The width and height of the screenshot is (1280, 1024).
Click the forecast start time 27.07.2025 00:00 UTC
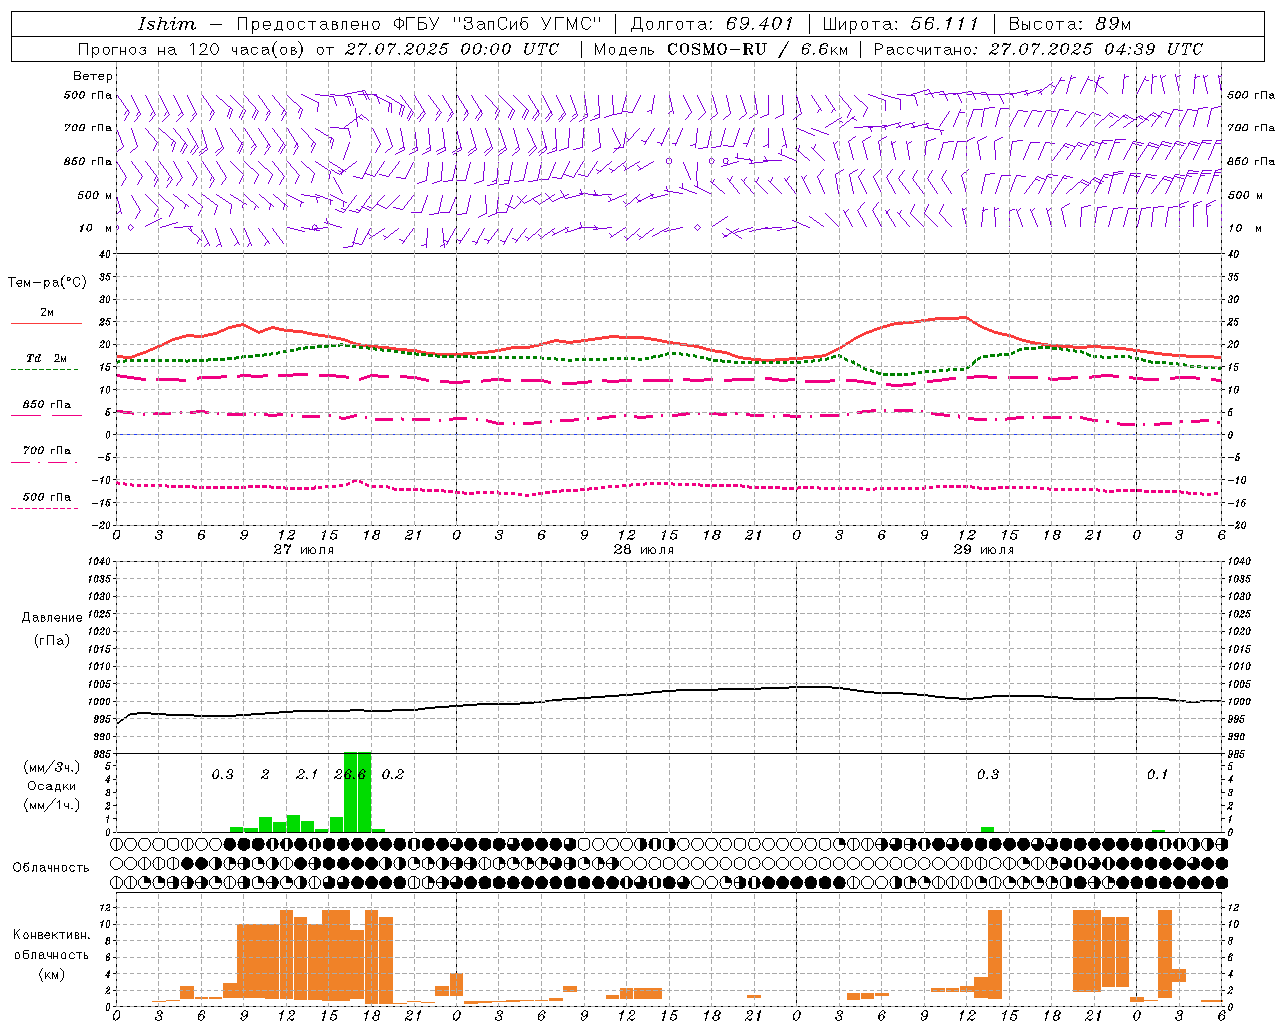(x=452, y=49)
